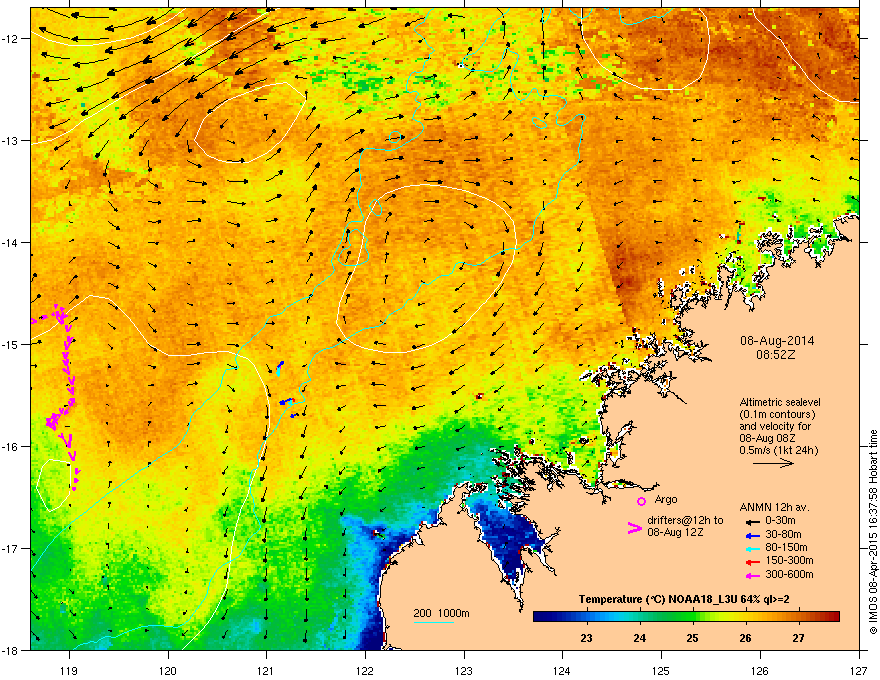Viewport: 880px width, 680px height.
Task: Select the magenta 300-600m ANMN arrow symbol
Action: (752, 575)
